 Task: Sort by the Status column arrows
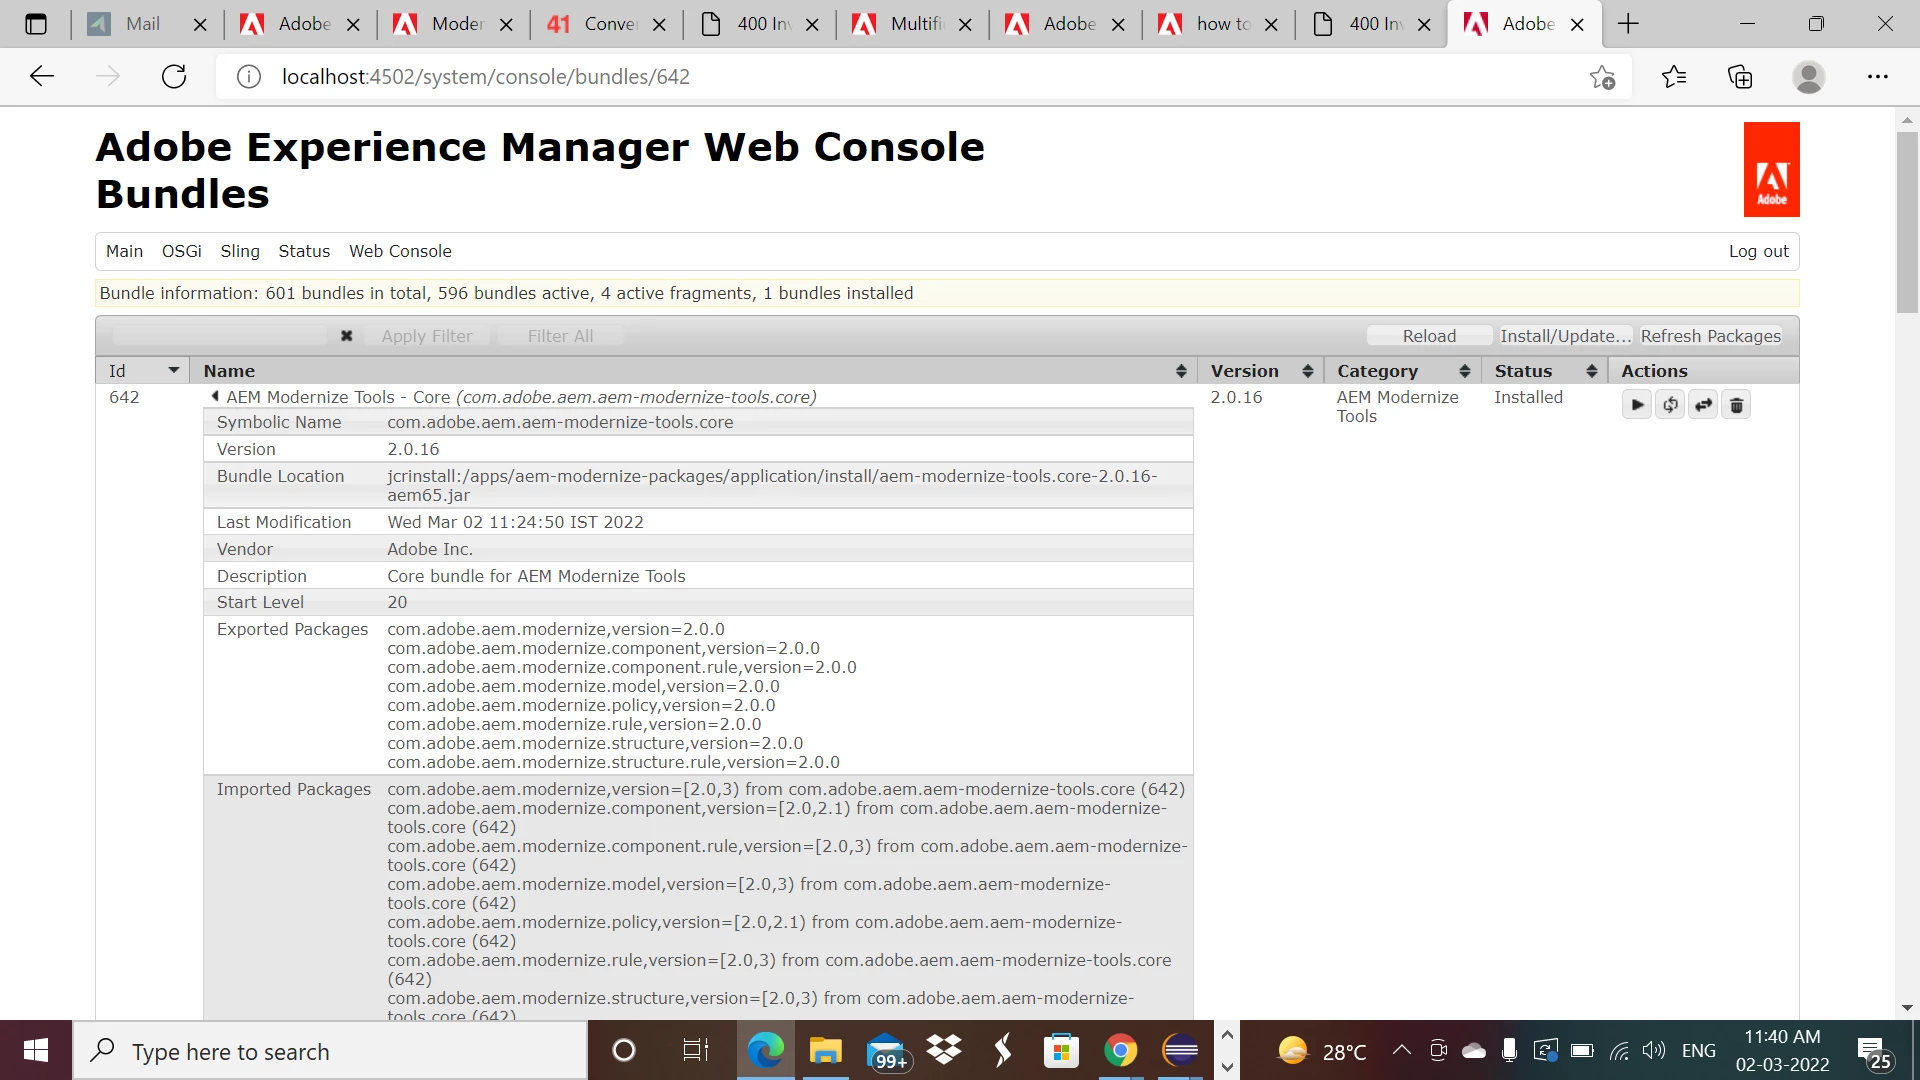pyautogui.click(x=1591, y=371)
